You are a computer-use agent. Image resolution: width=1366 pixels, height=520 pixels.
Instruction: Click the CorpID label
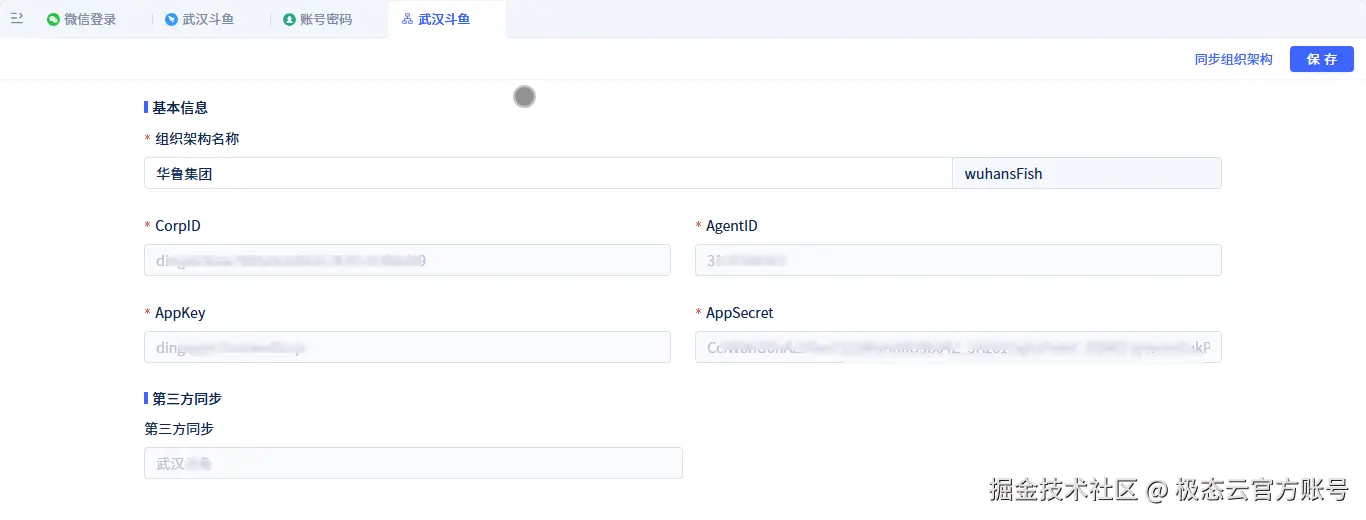178,226
